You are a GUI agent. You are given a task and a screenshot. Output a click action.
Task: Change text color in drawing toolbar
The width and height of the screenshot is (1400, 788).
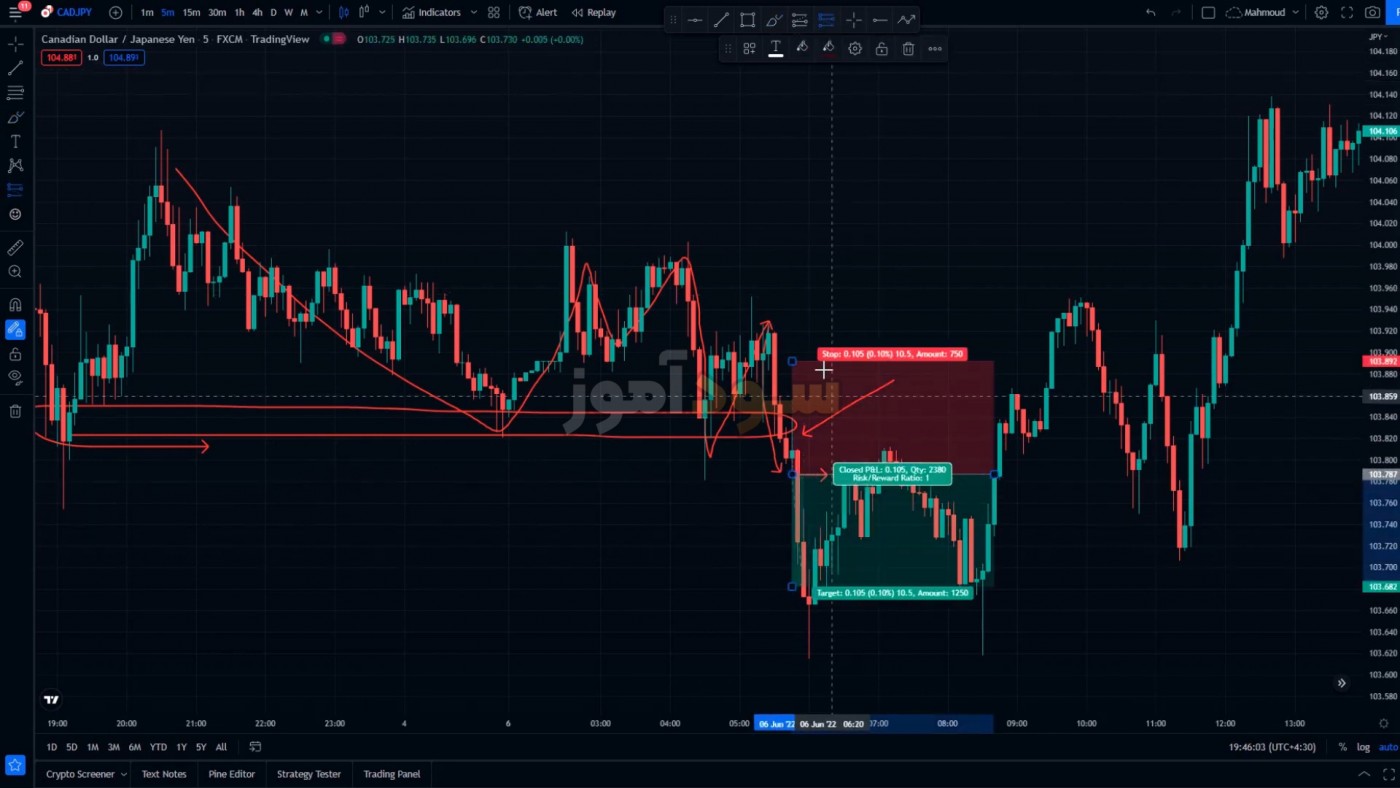click(x=775, y=48)
